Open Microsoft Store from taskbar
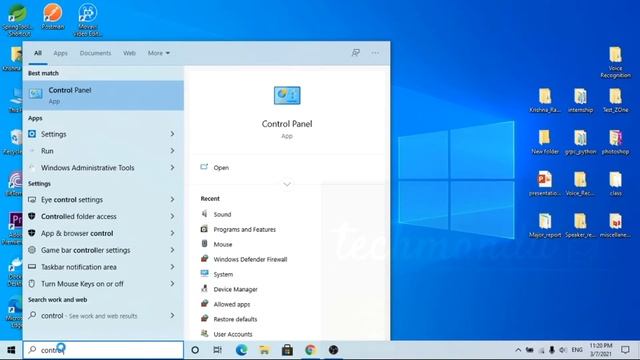Viewport: 640px width, 360px height. point(287,350)
